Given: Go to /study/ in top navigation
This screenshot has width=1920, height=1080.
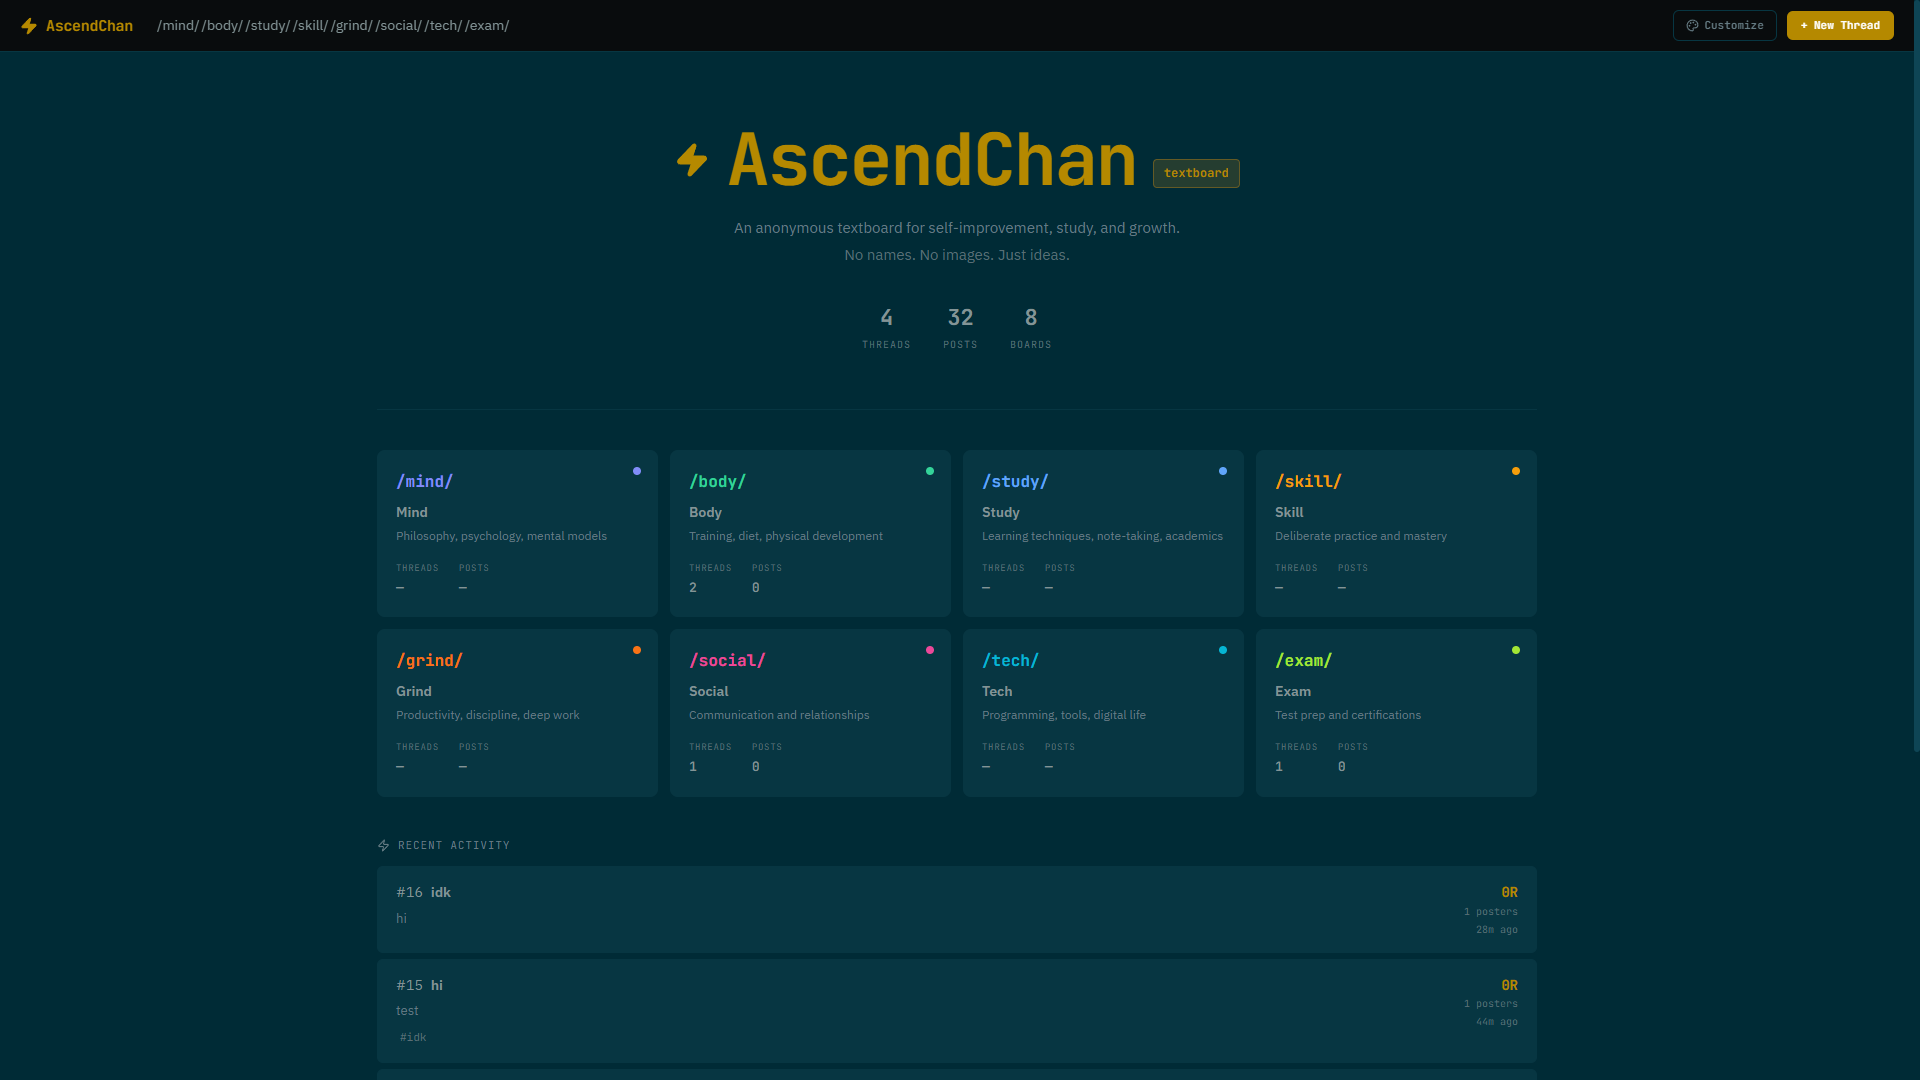Looking at the screenshot, I should click(267, 26).
